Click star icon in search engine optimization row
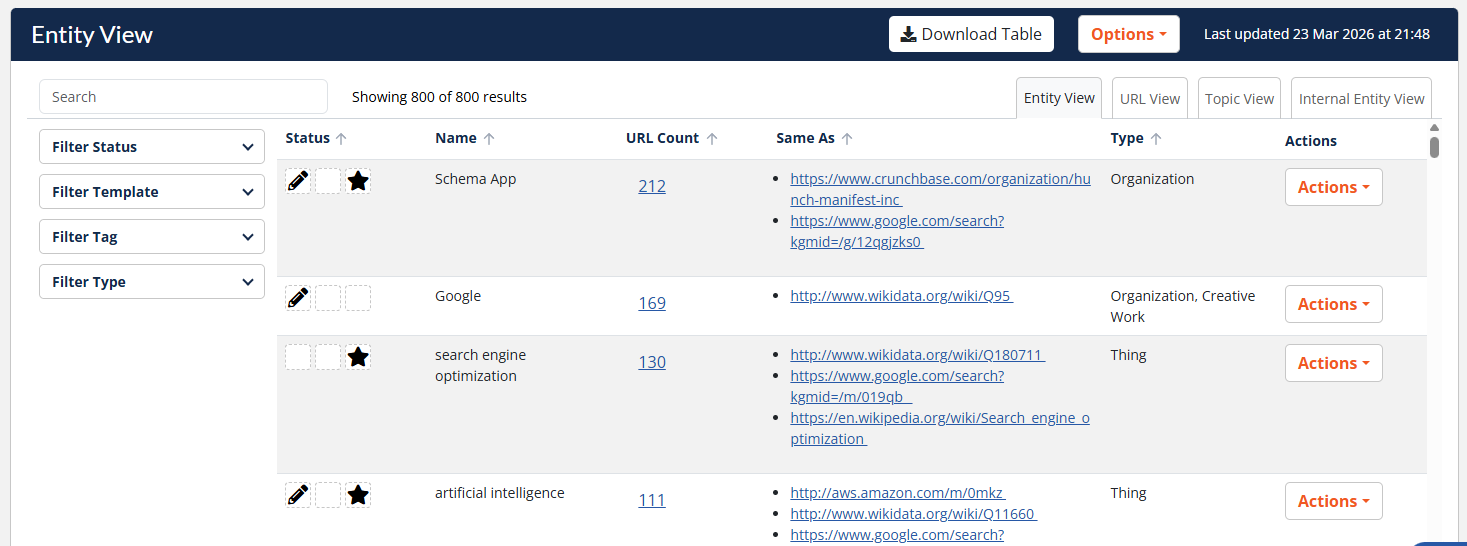Image resolution: width=1467 pixels, height=546 pixels. tap(358, 357)
